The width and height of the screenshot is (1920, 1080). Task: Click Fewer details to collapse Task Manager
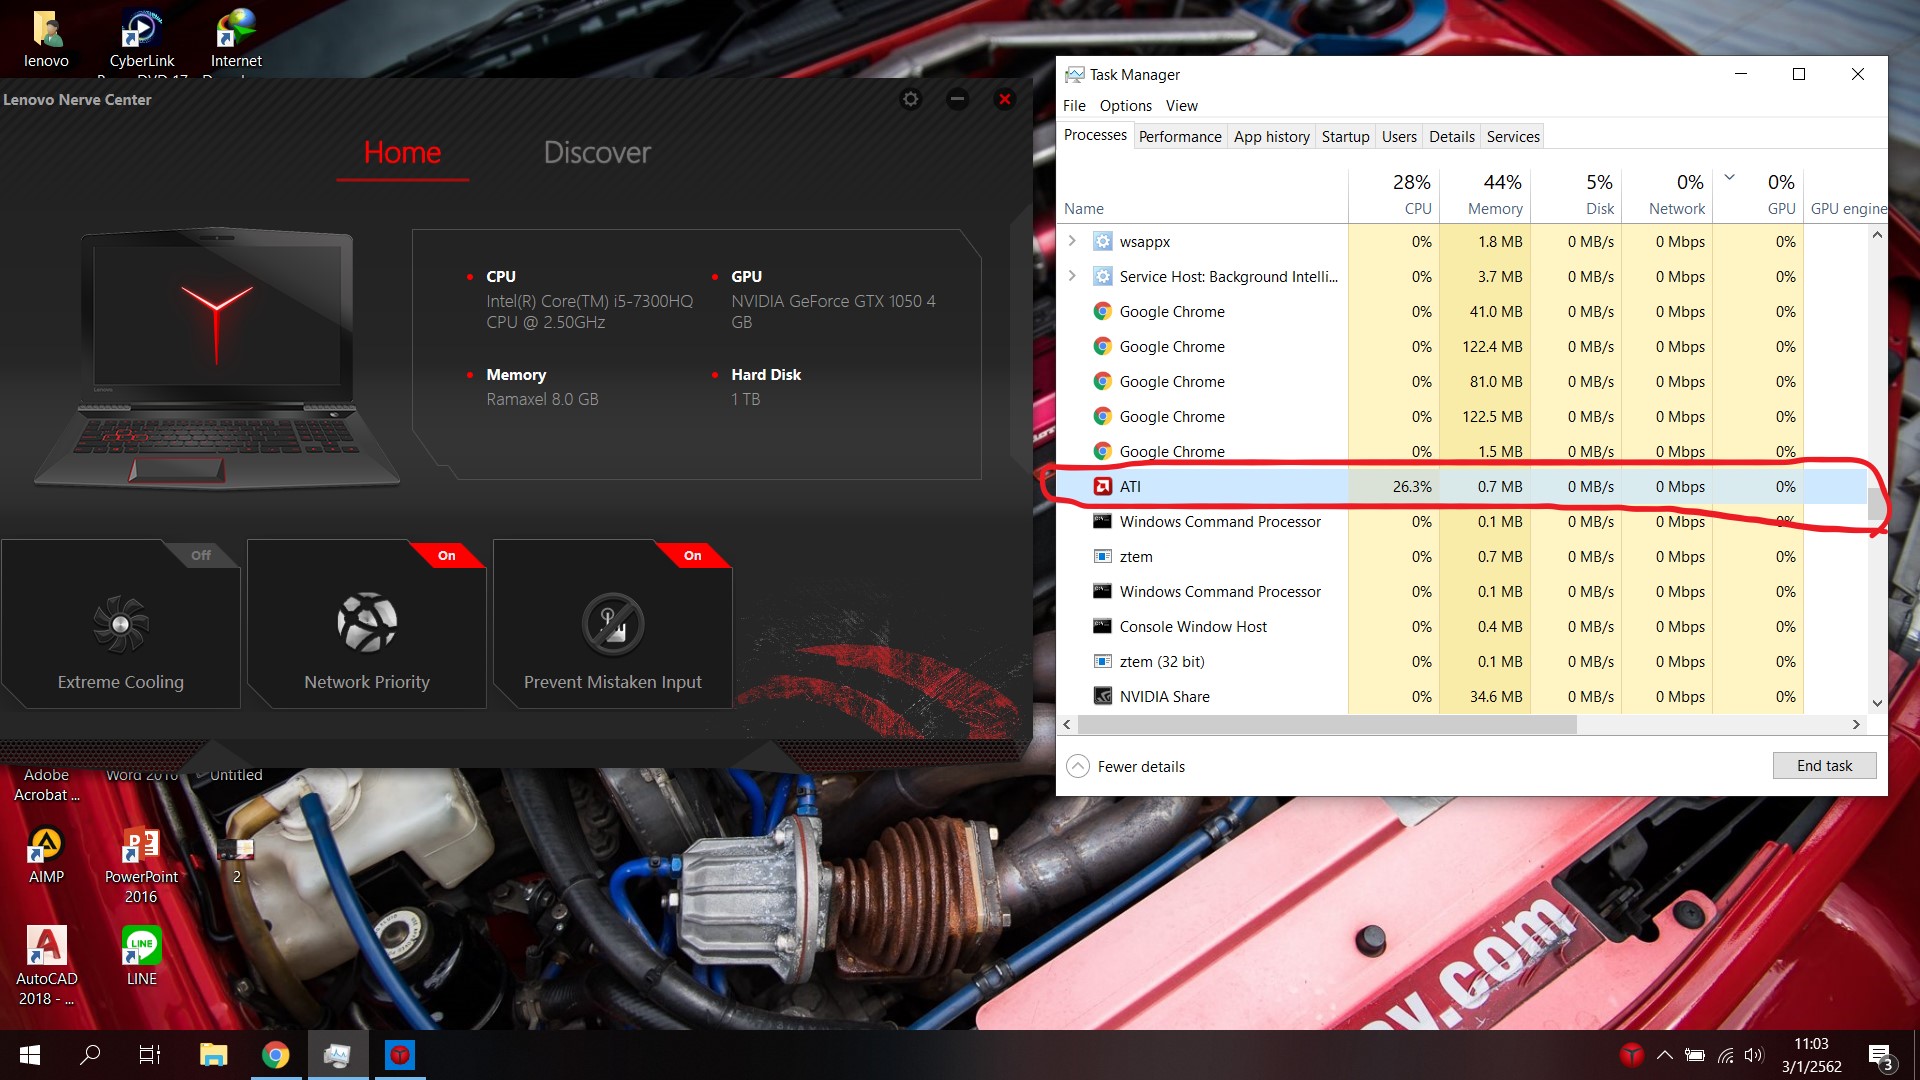pyautogui.click(x=1126, y=766)
